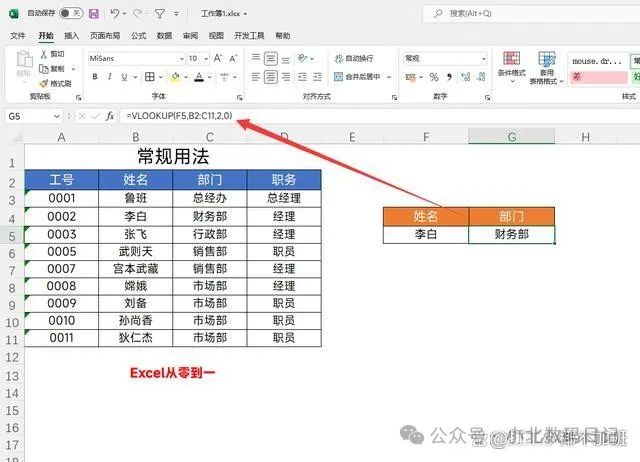Open the font size 10 dropdown
The image size is (640, 462).
206,59
